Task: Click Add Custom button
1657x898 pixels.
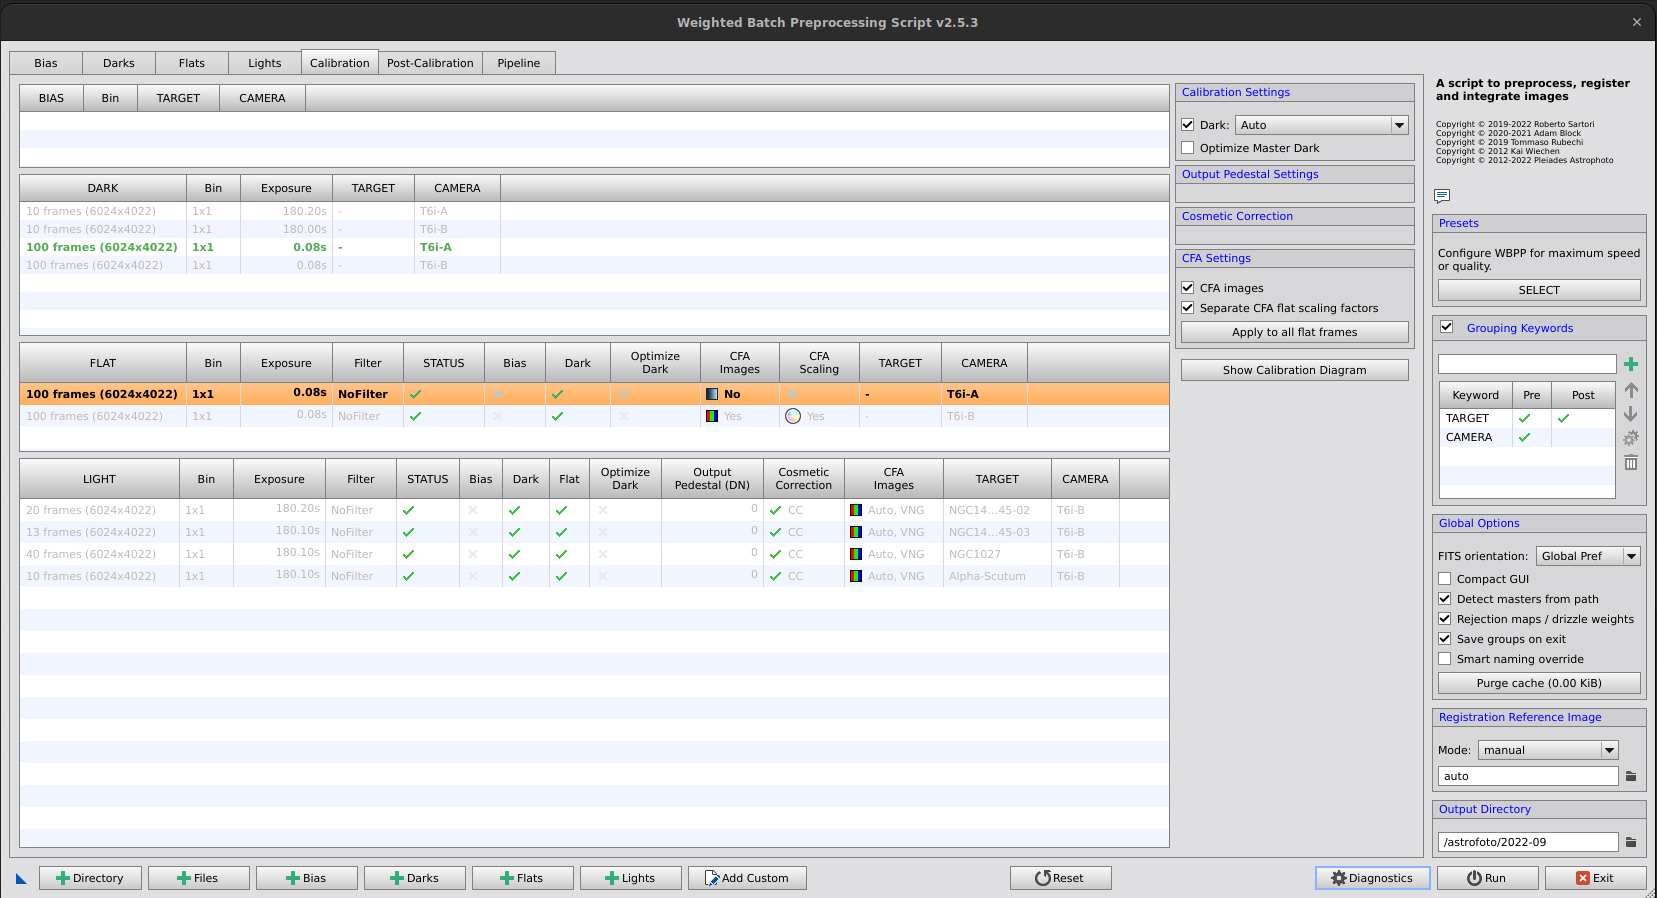Action: tap(747, 878)
